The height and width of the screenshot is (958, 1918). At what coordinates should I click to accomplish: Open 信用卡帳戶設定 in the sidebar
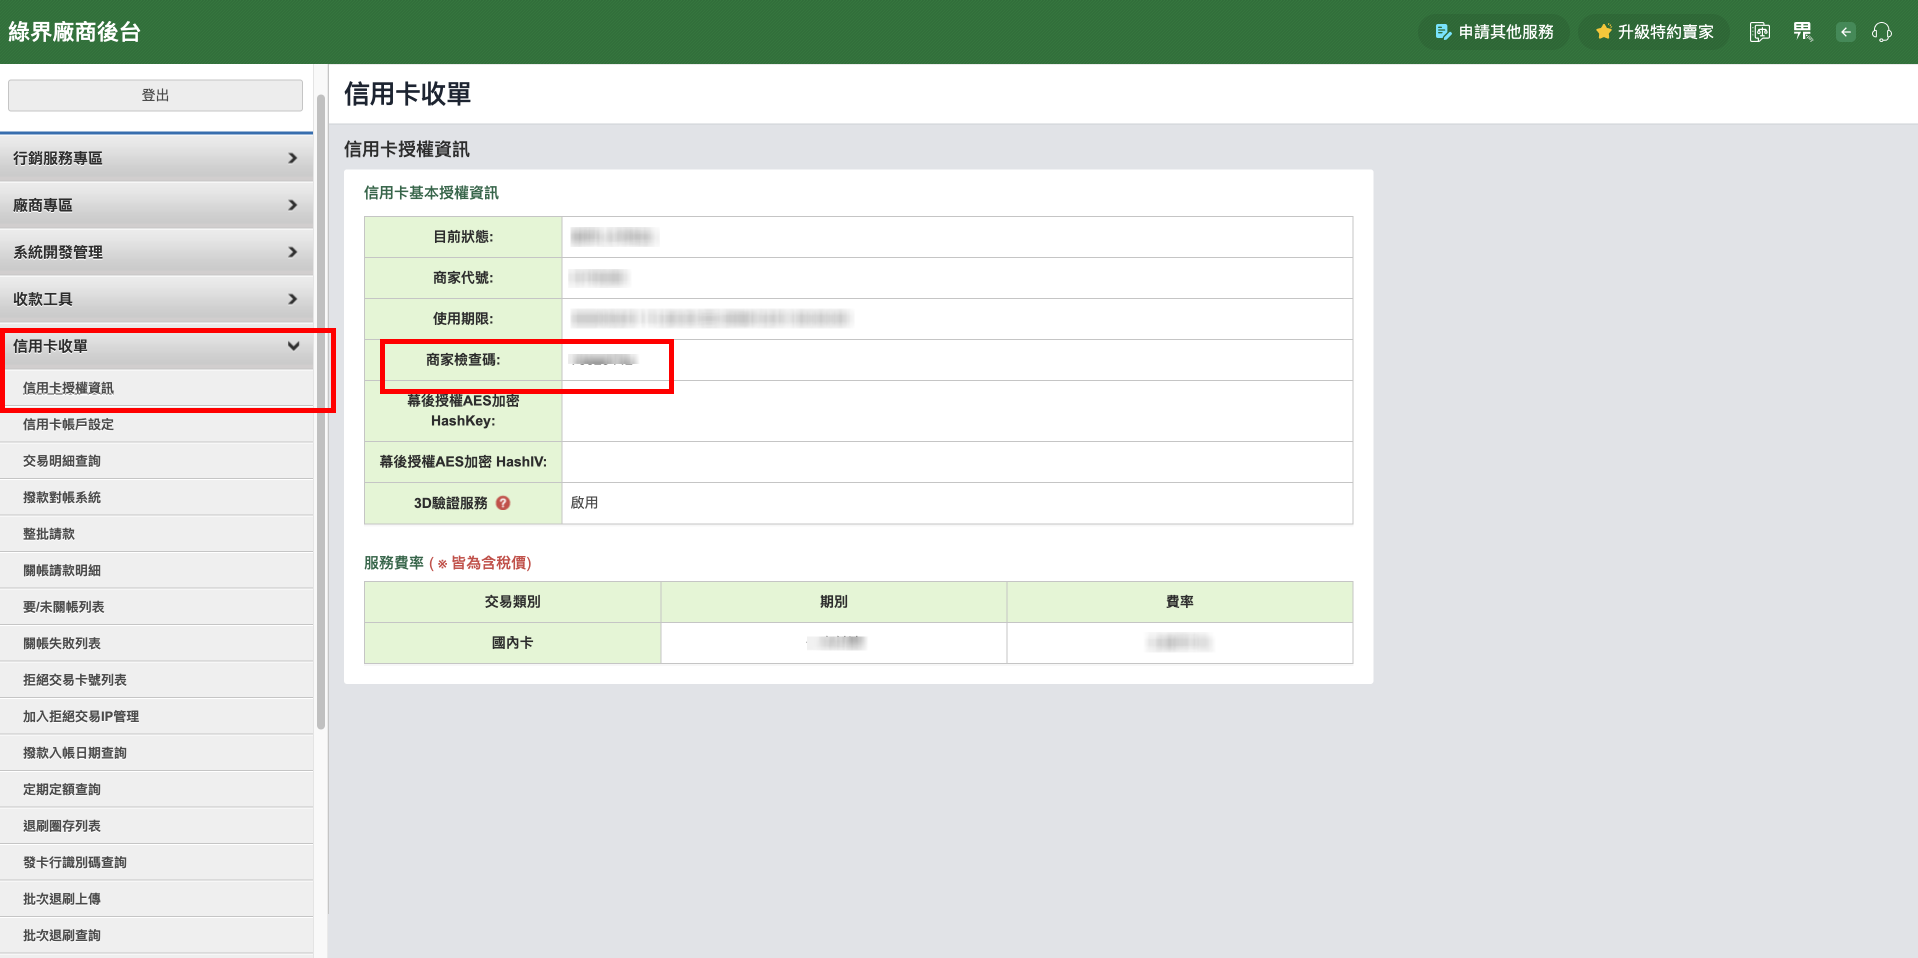click(x=68, y=424)
